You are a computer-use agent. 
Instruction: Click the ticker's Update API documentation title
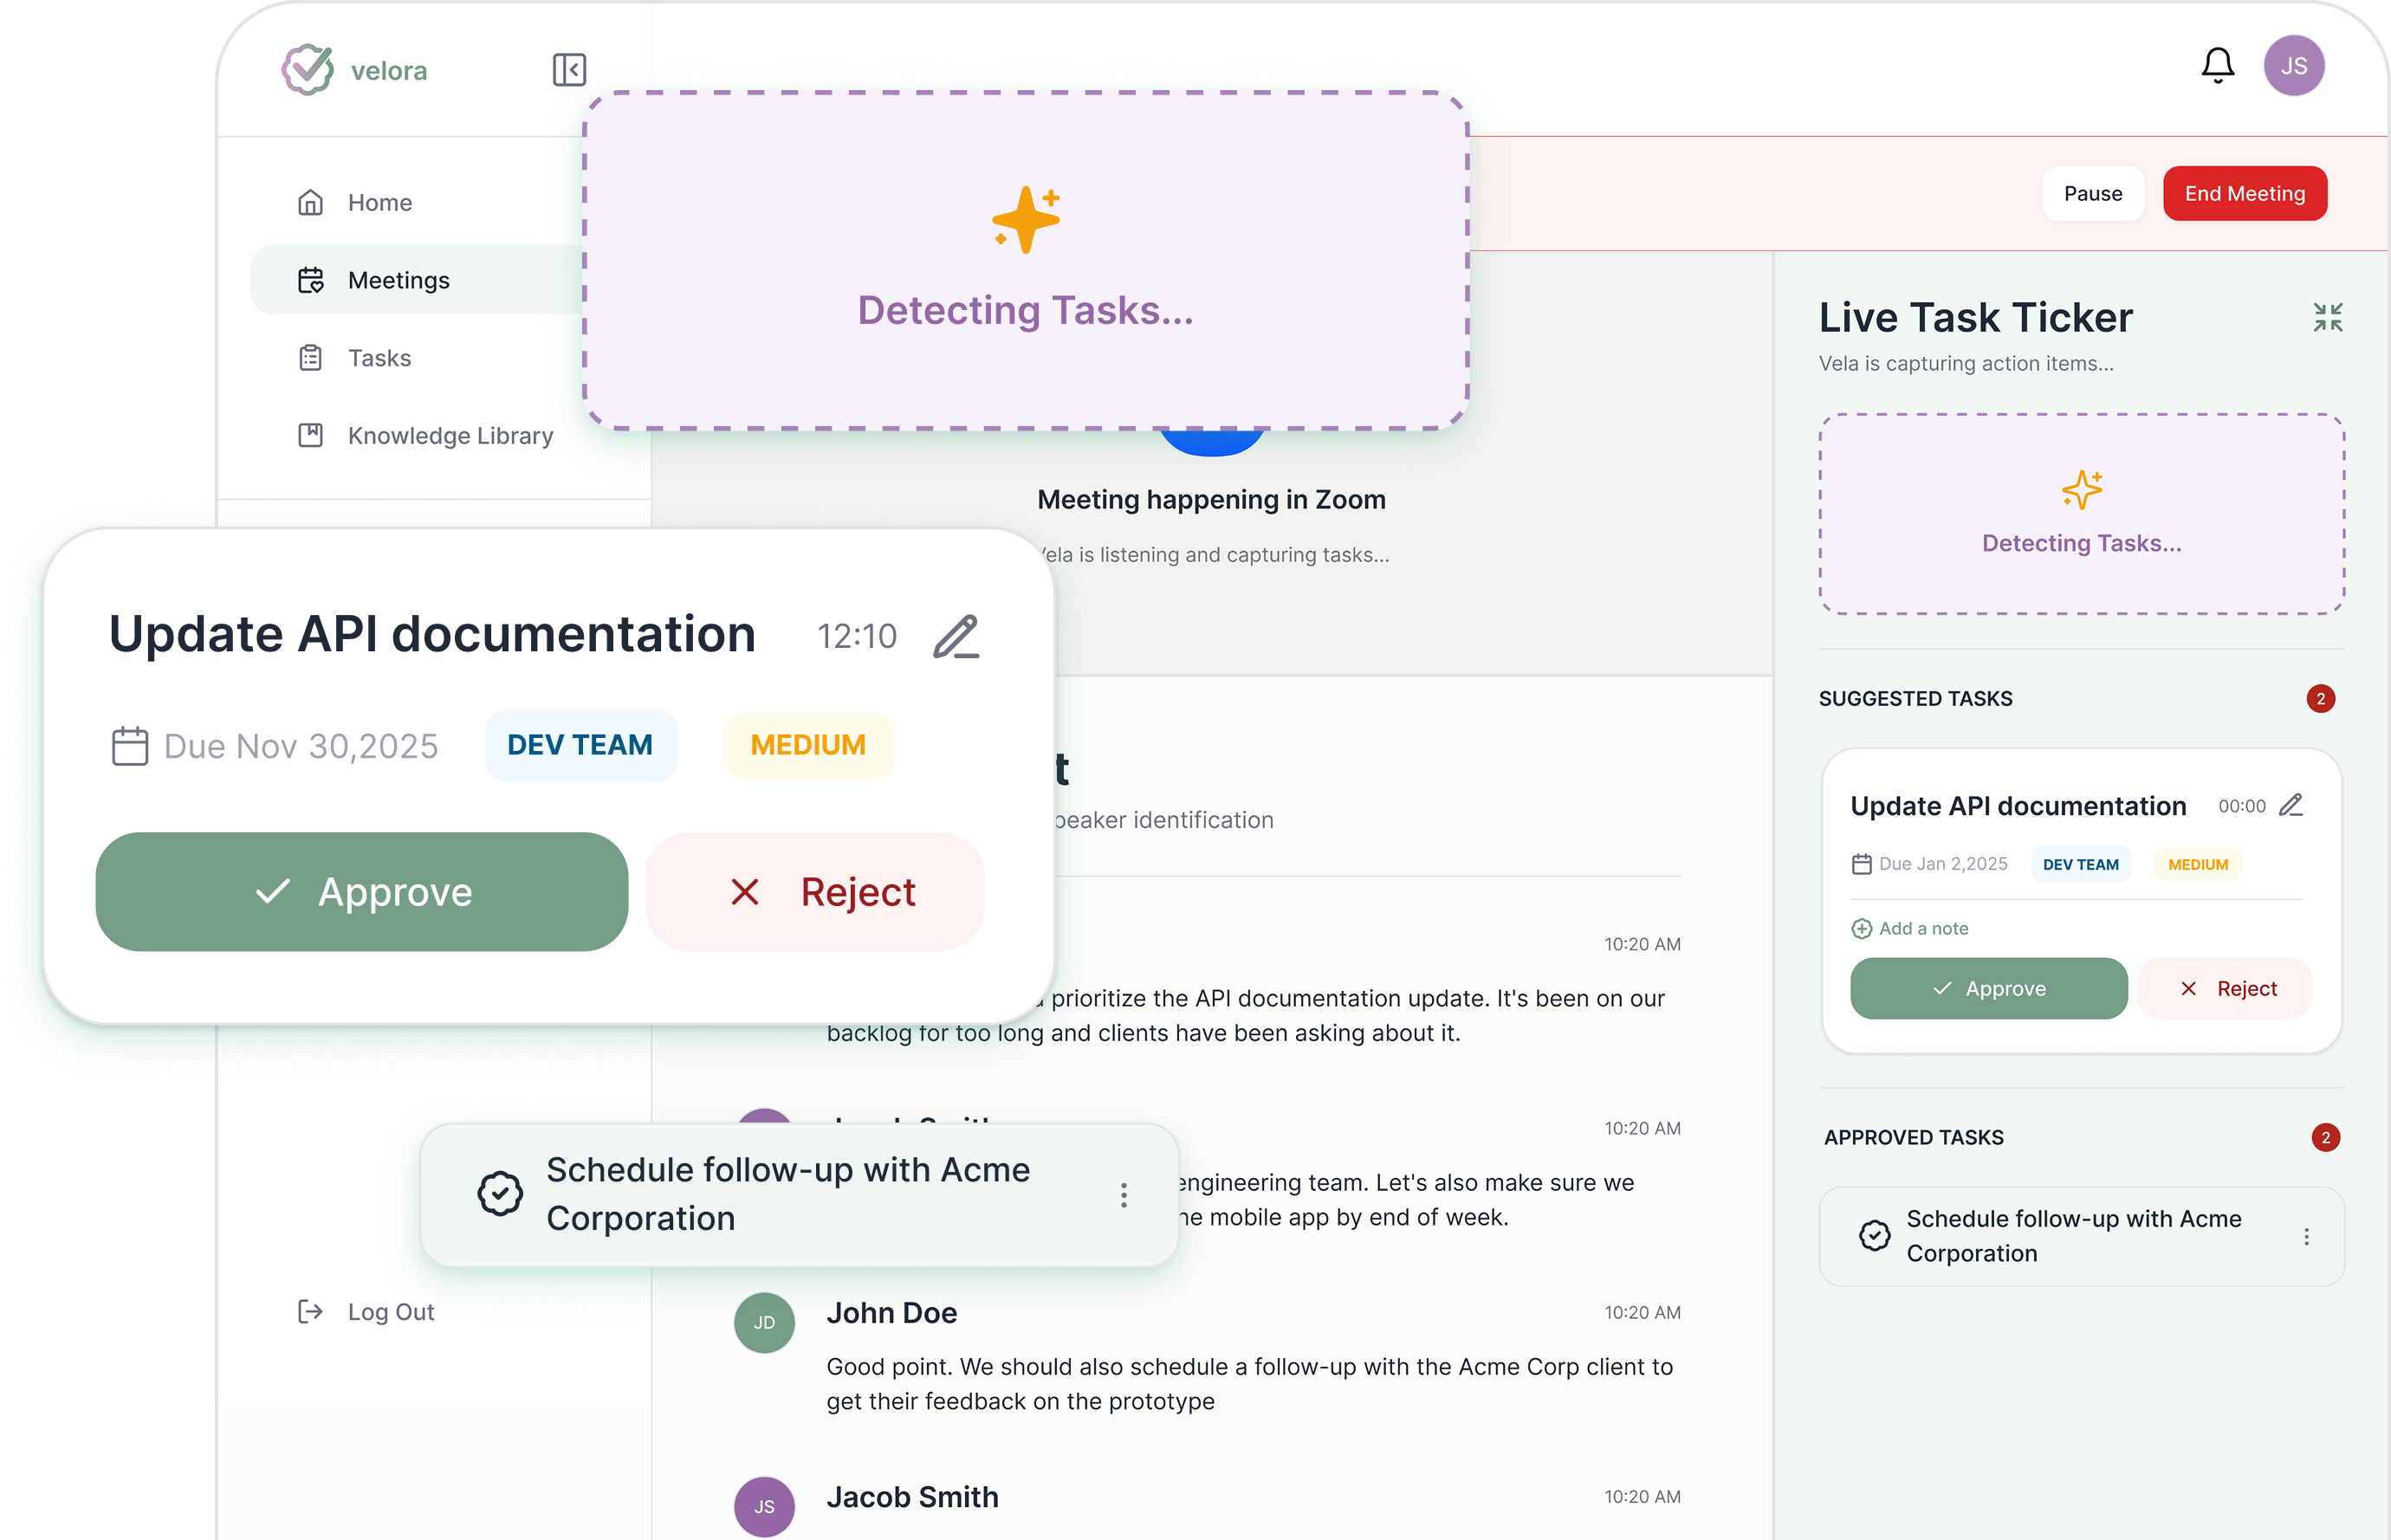coord(2018,807)
